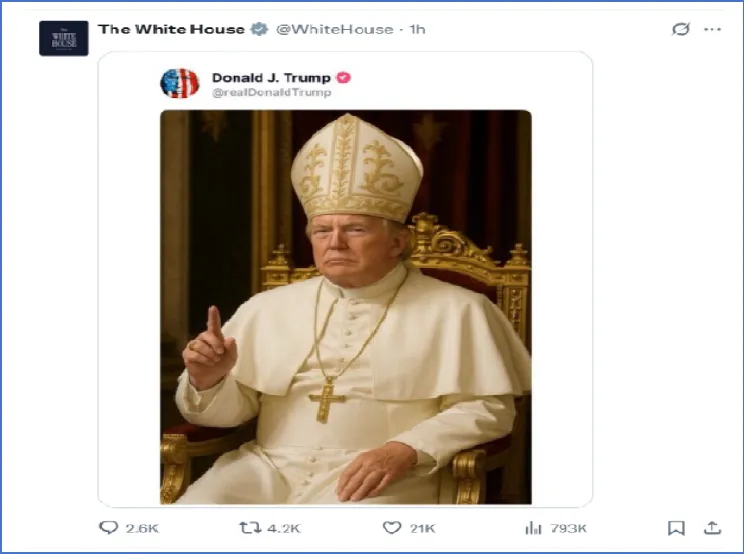Bookmark this post

click(676, 528)
